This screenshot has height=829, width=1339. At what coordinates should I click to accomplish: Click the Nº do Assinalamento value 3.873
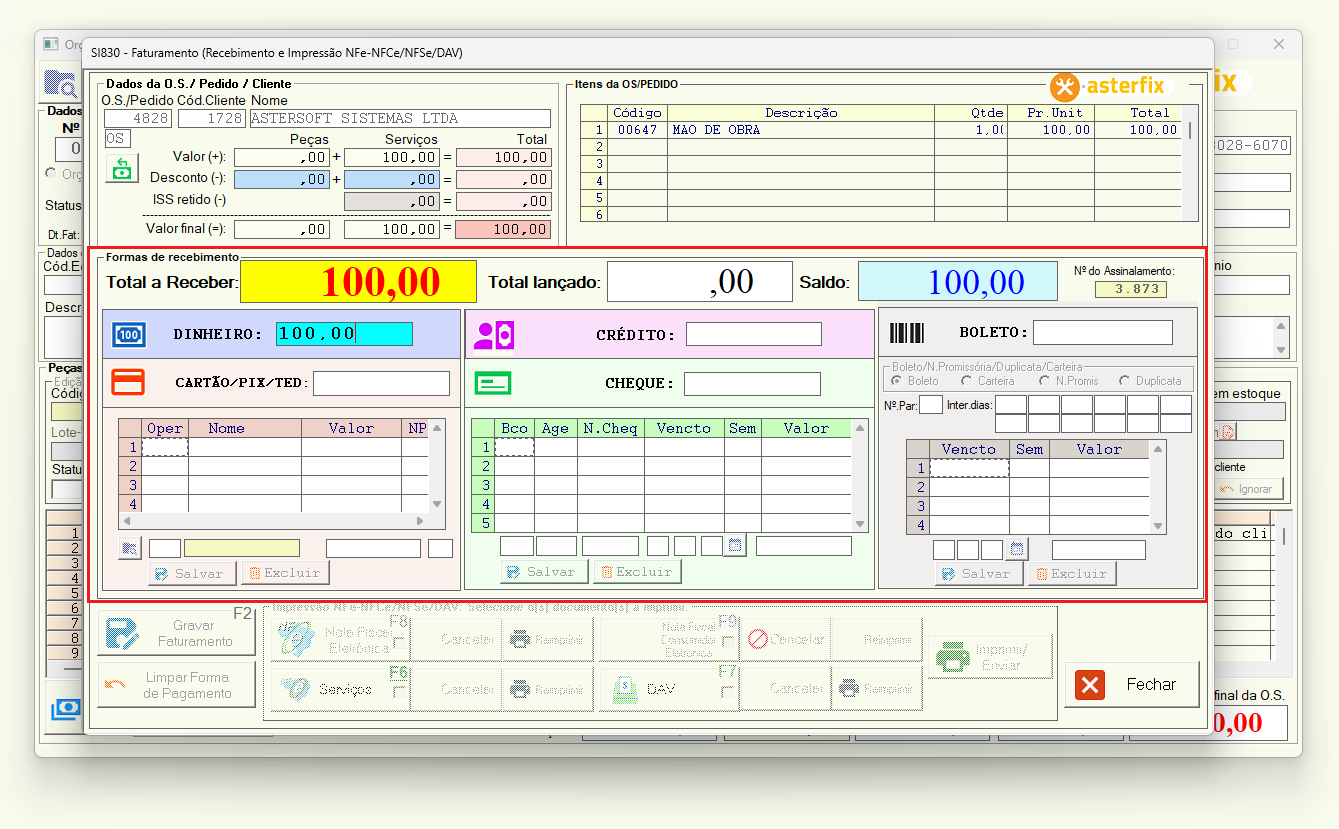click(1130, 289)
